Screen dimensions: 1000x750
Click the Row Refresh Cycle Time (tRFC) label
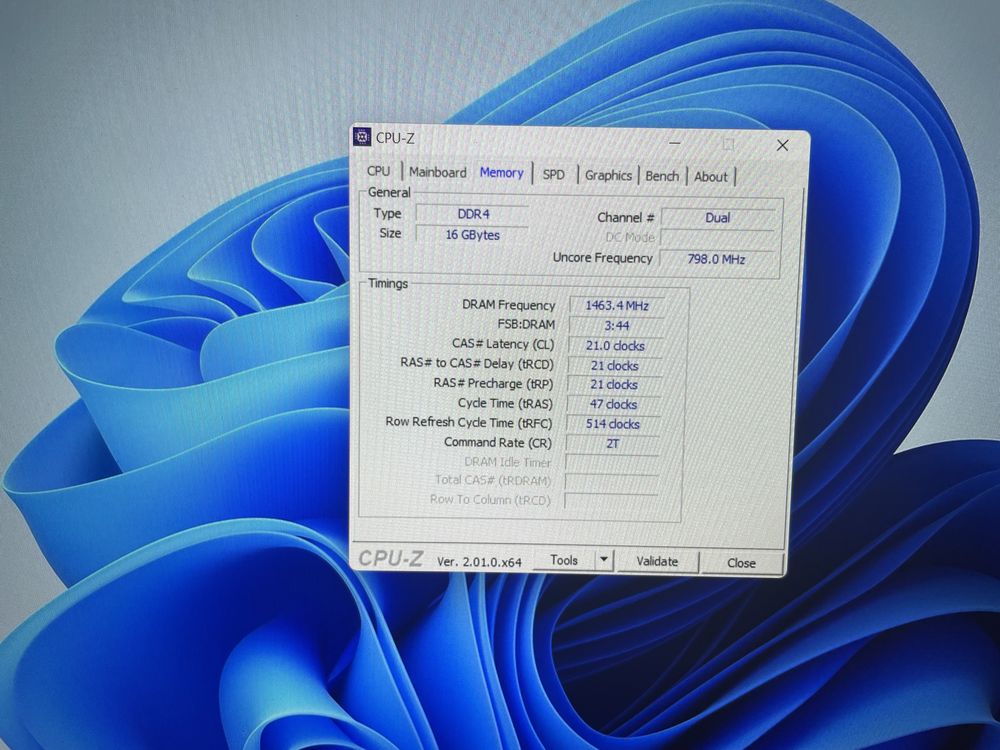(469, 422)
